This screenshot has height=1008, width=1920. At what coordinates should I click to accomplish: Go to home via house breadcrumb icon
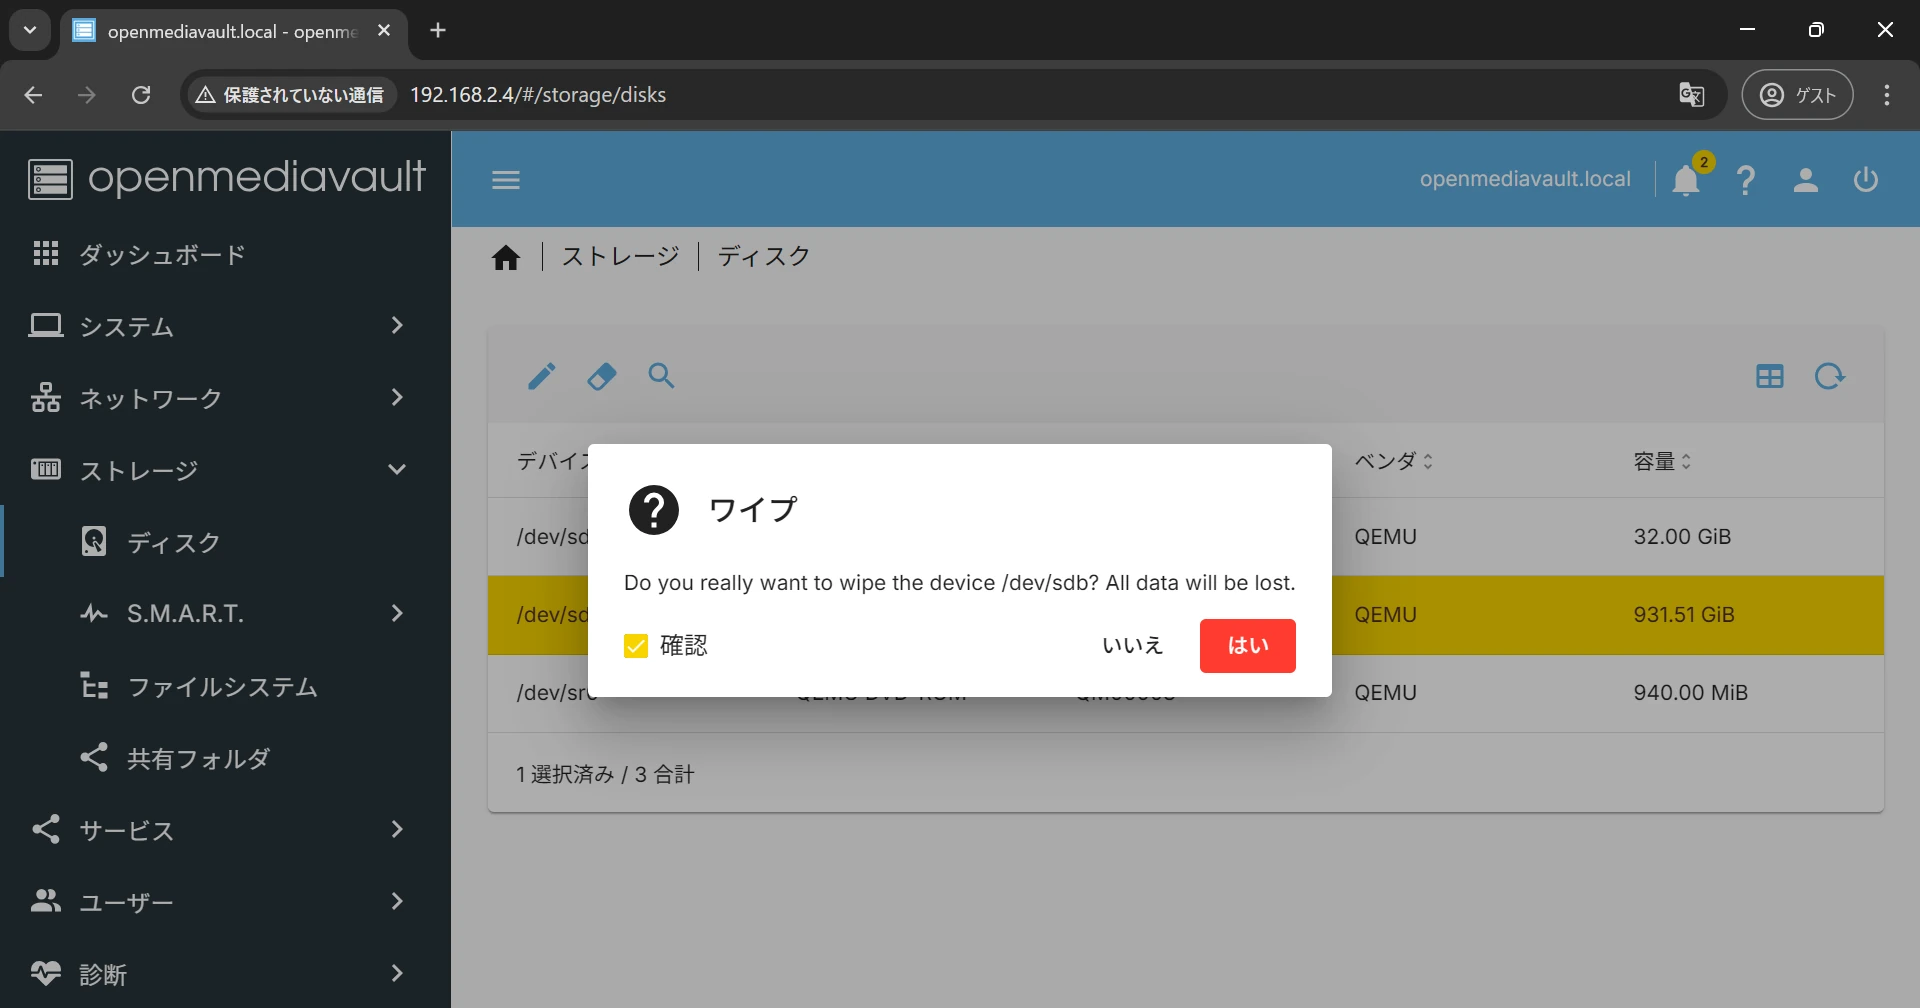[x=506, y=258]
